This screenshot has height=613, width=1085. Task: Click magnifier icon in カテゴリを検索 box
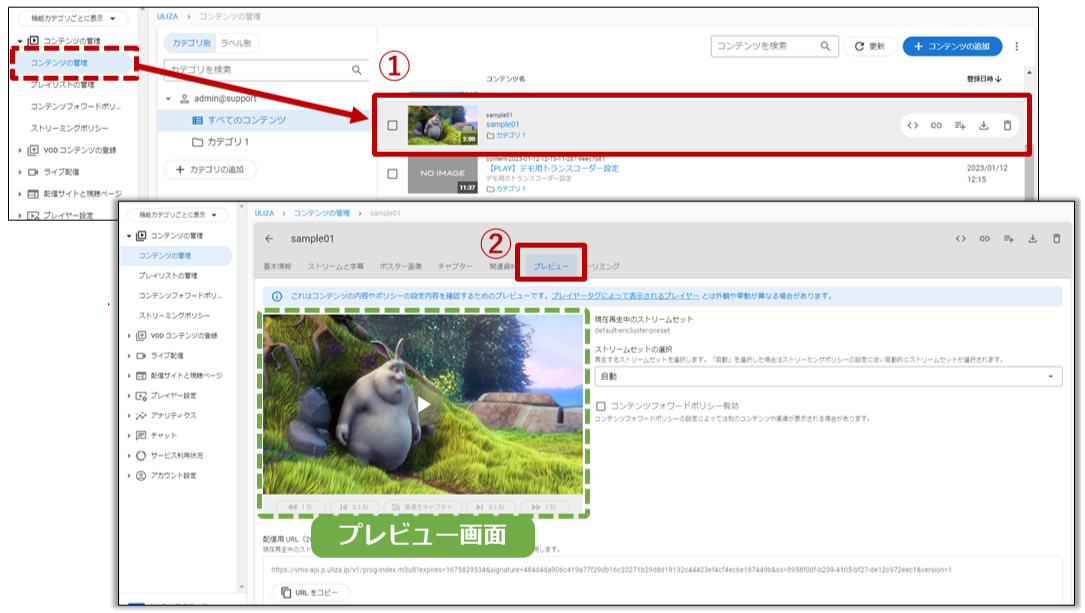coord(356,70)
